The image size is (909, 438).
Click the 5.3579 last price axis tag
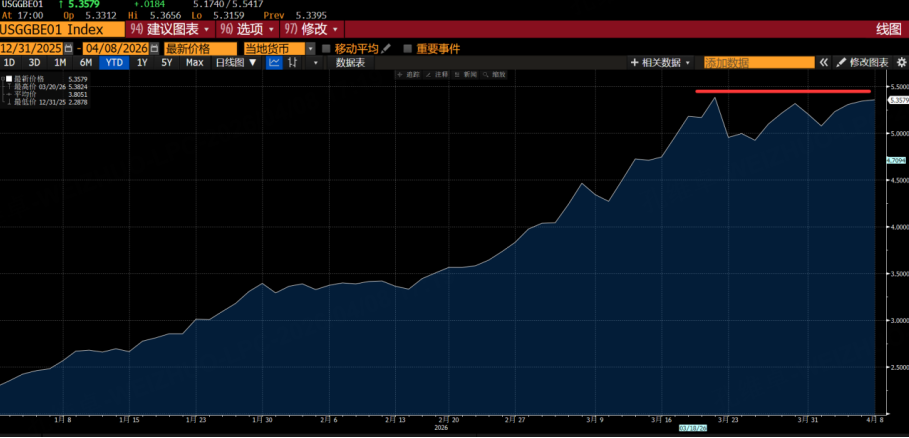click(897, 100)
